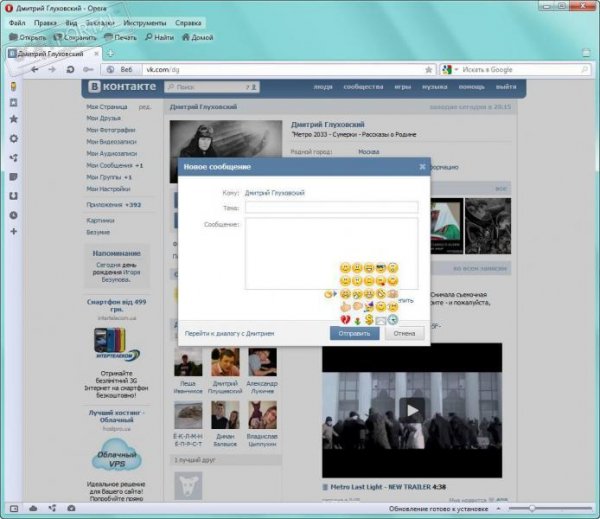Open the Google search engine dropdown

pos(450,70)
